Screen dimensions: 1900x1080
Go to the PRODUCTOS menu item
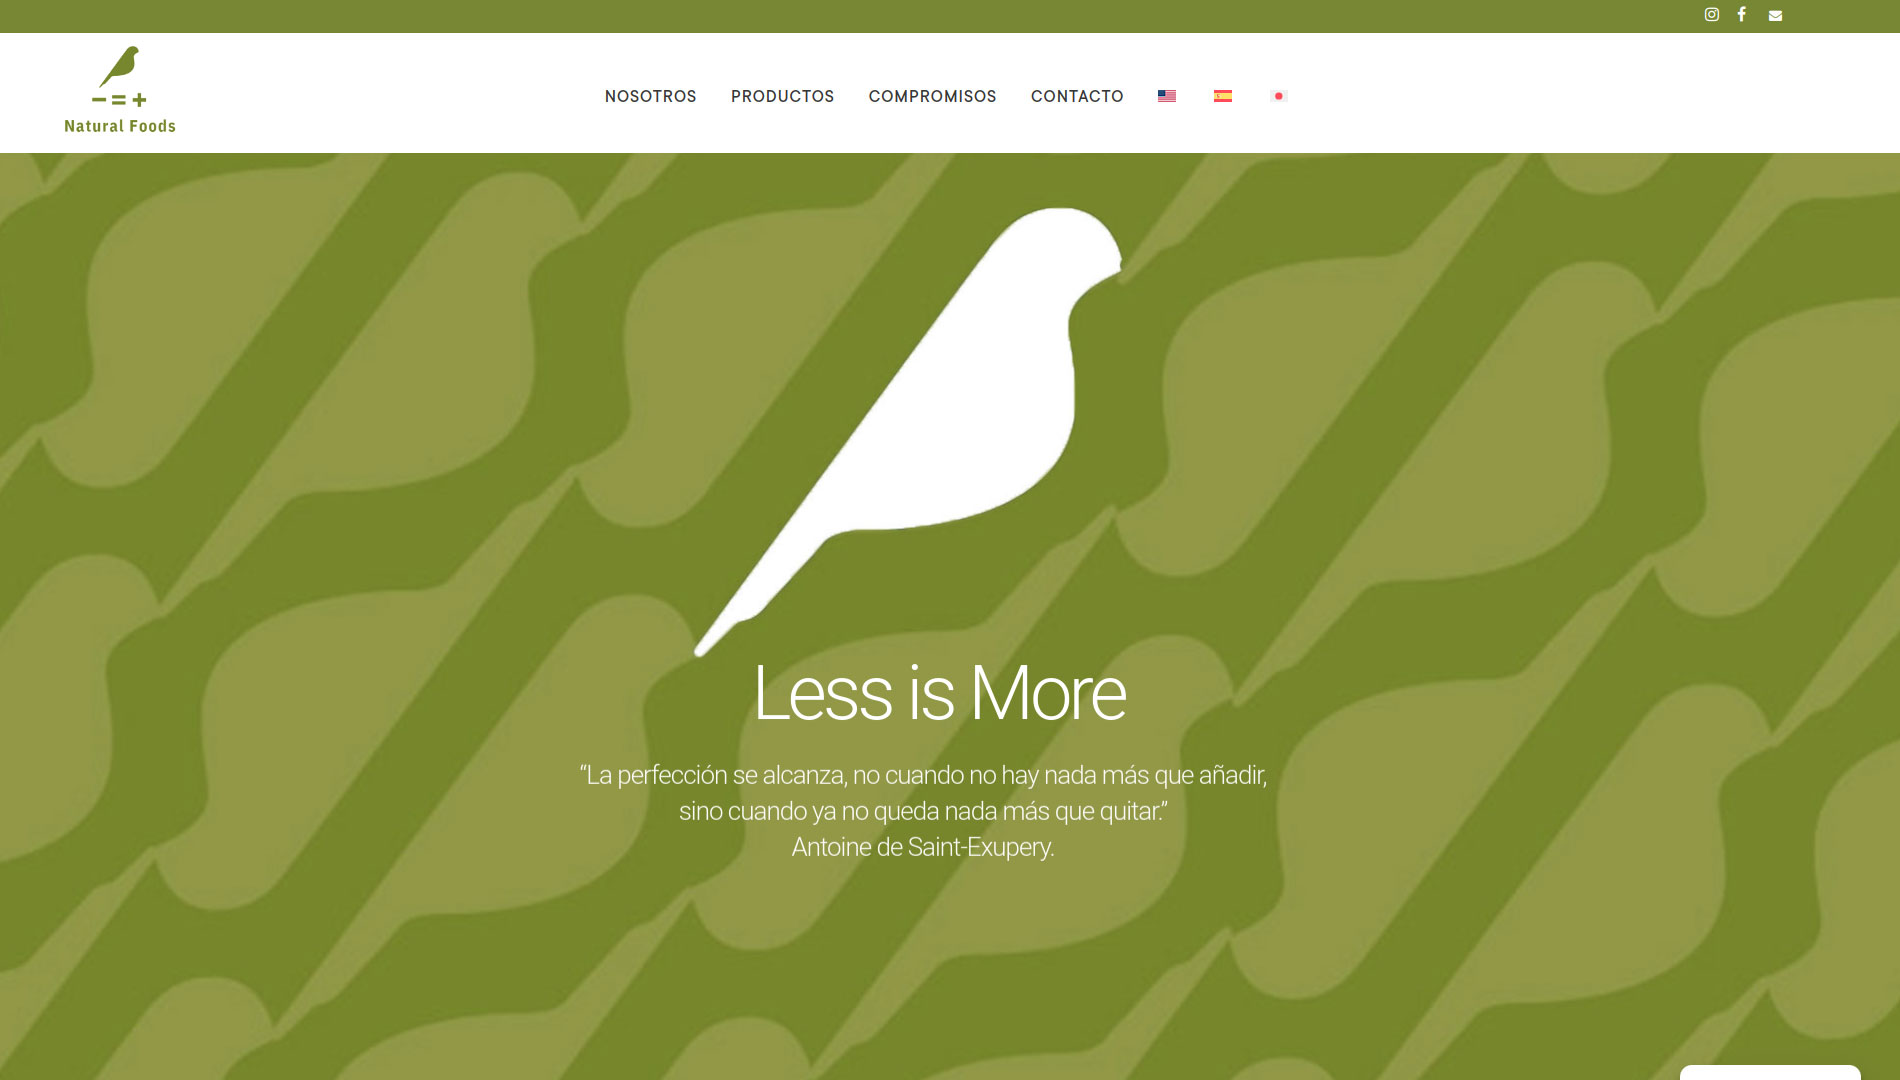pos(782,96)
